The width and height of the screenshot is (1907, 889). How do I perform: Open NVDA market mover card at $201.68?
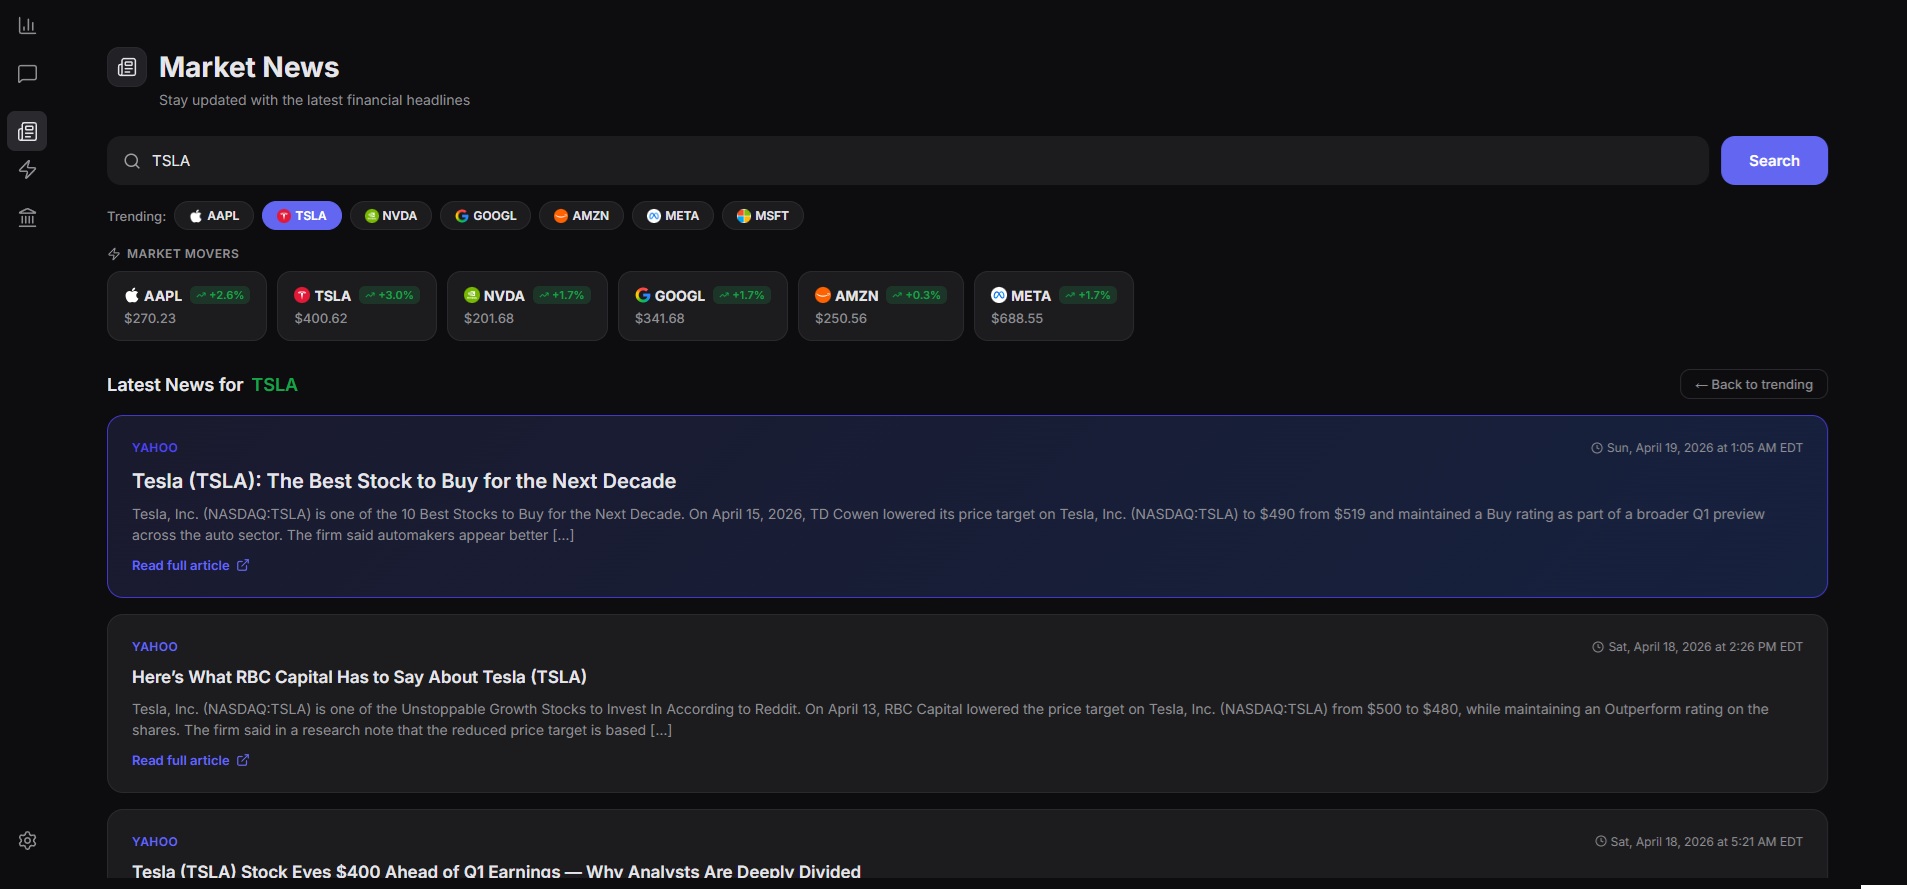tap(527, 306)
